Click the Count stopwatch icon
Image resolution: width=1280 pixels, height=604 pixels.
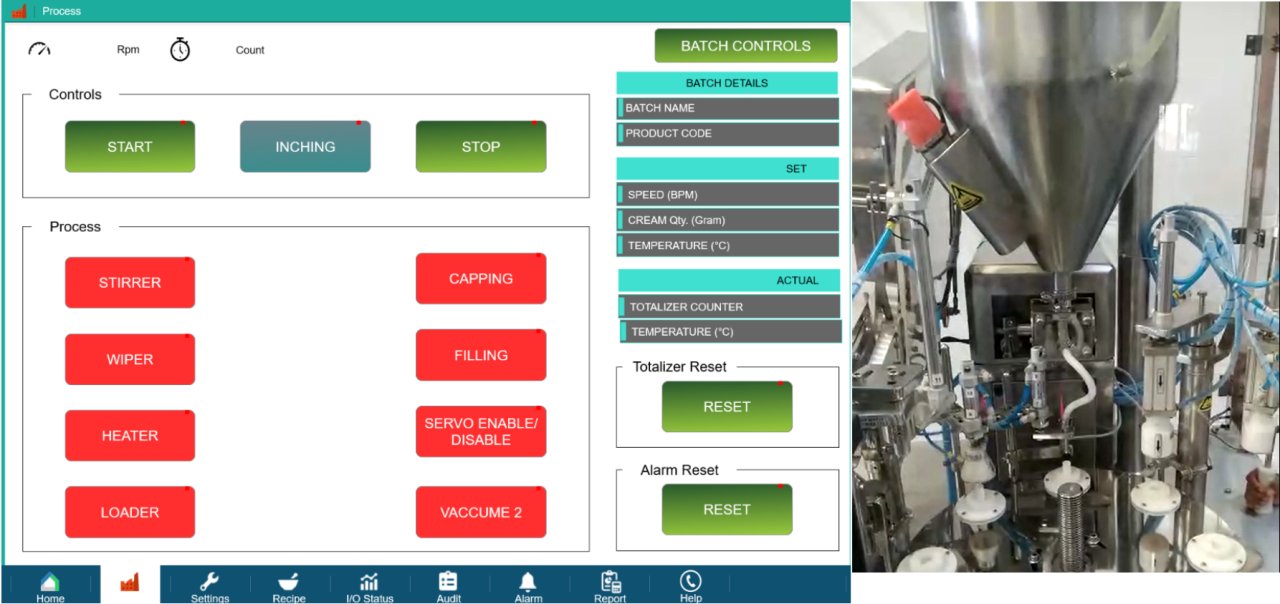(x=180, y=48)
